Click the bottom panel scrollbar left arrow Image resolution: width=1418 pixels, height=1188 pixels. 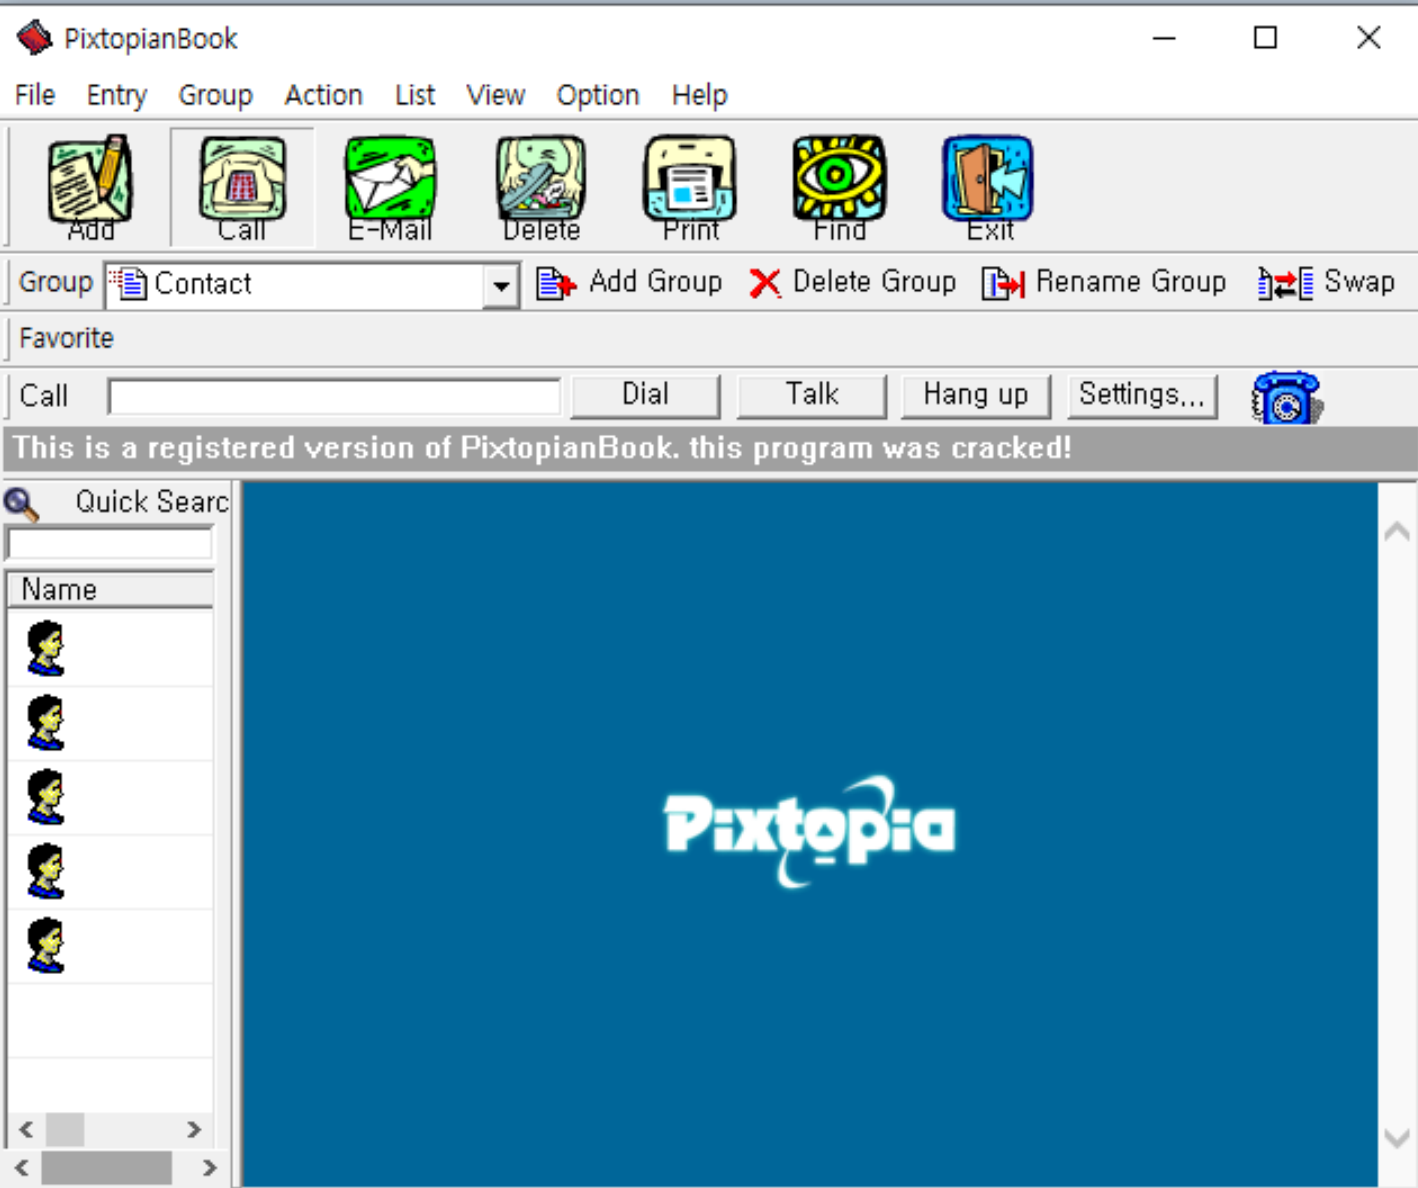(x=21, y=1168)
